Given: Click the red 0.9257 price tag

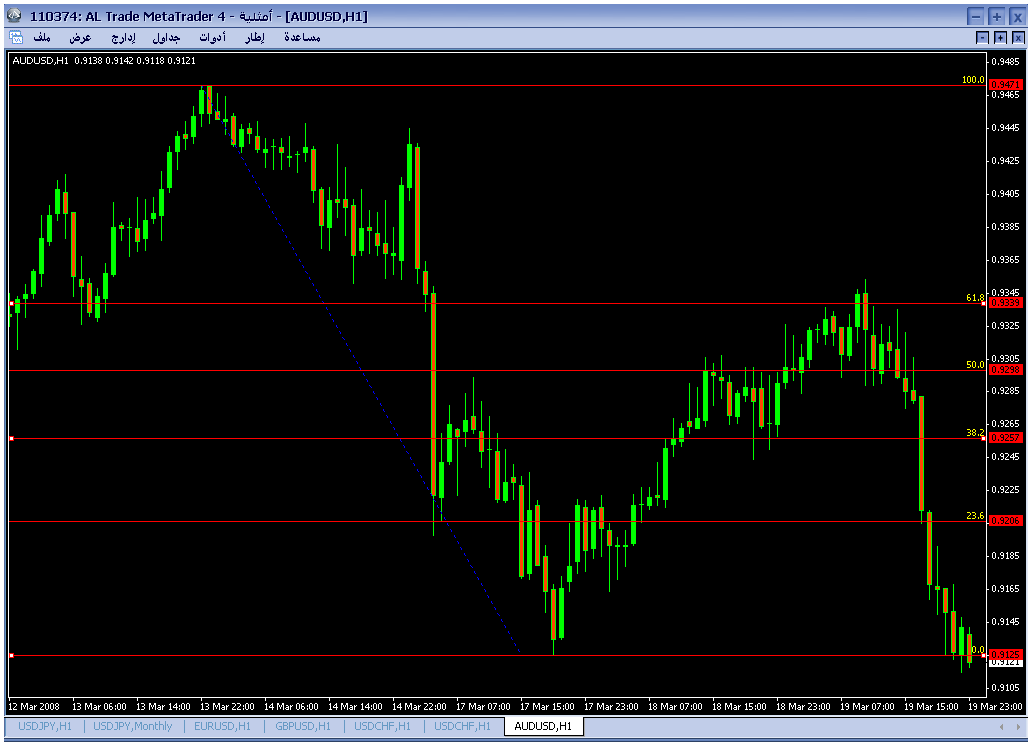Looking at the screenshot, I should (1006, 437).
